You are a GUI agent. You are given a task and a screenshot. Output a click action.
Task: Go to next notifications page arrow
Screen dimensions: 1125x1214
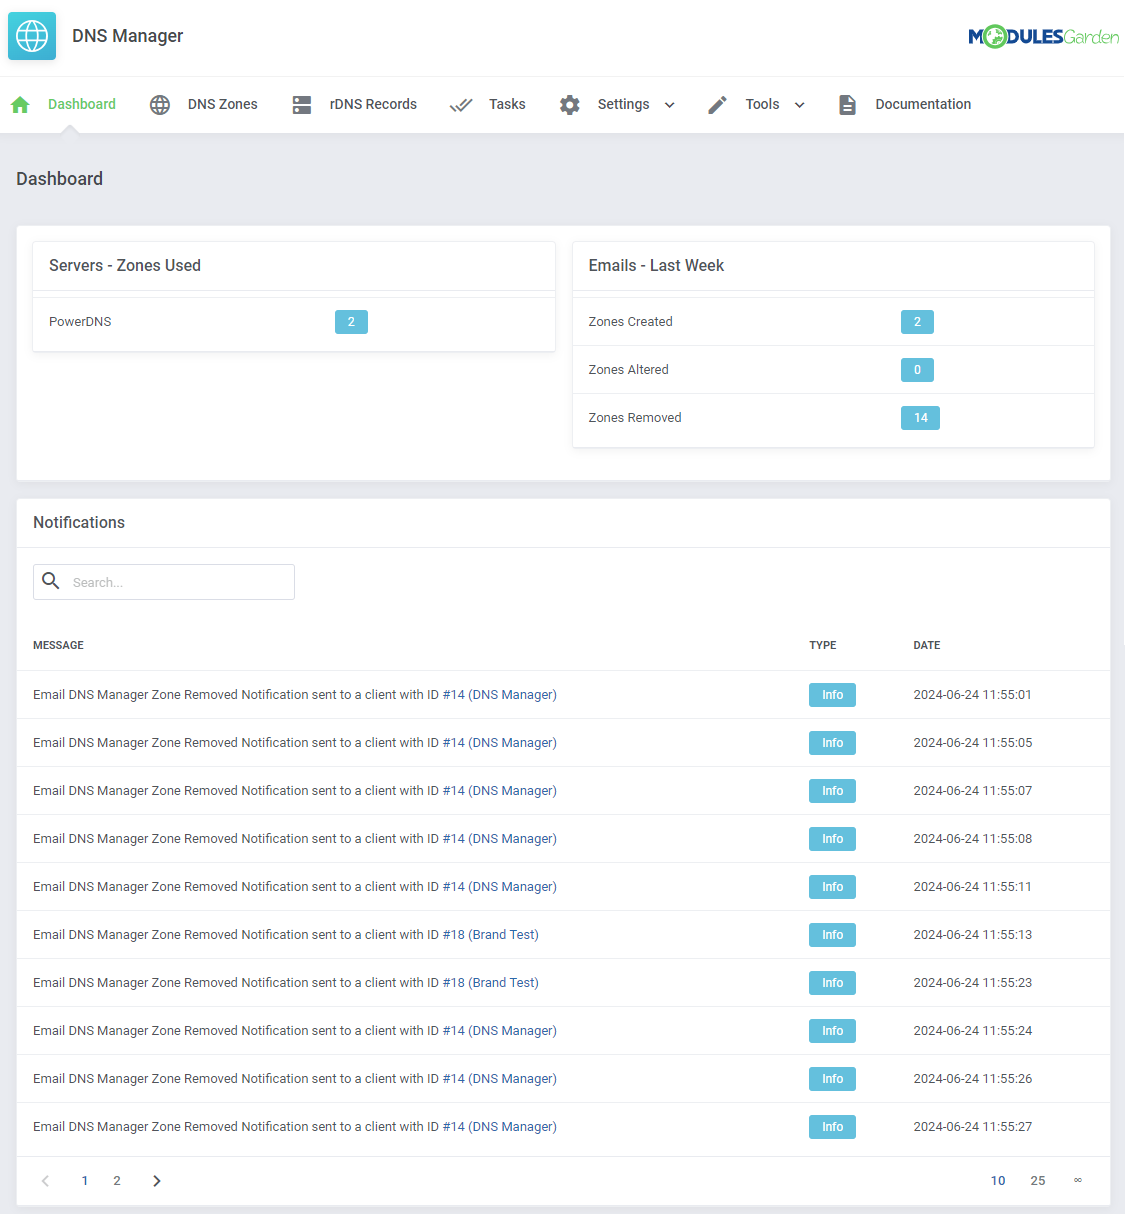[157, 1181]
